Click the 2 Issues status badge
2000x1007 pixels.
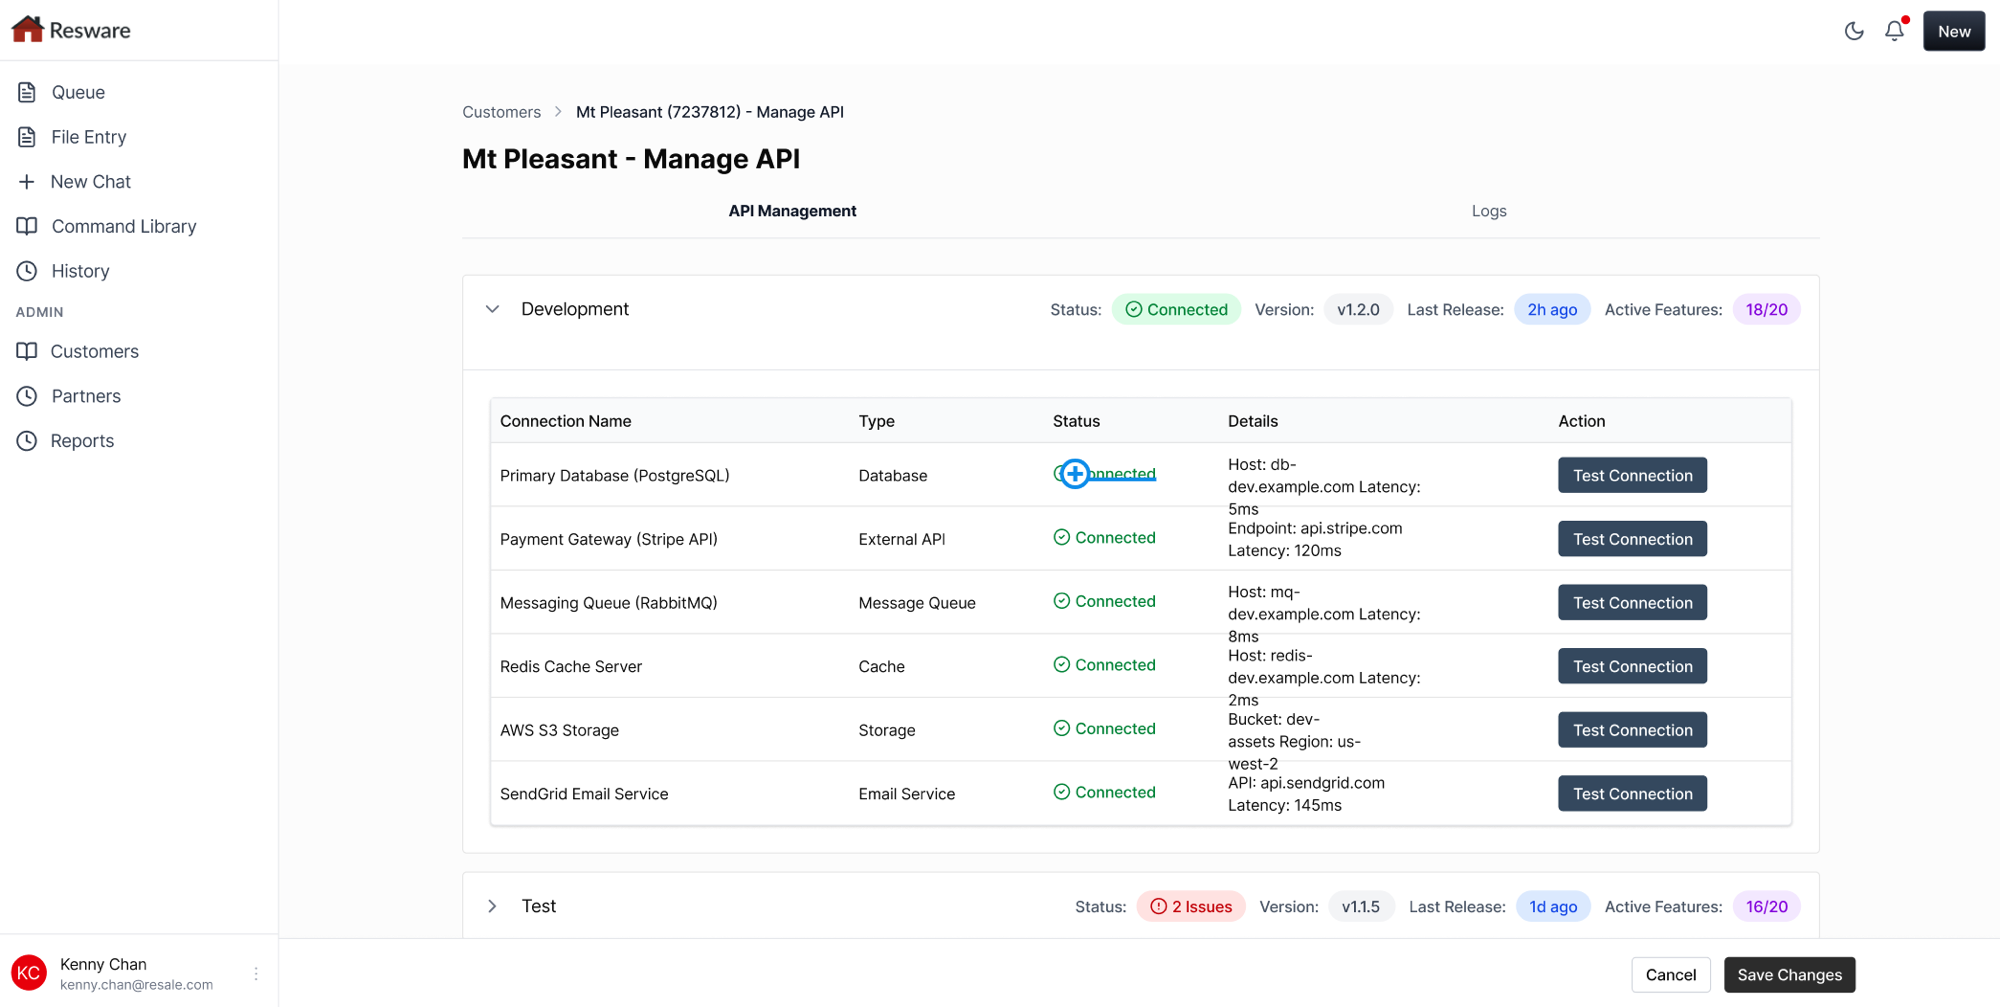coord(1191,907)
